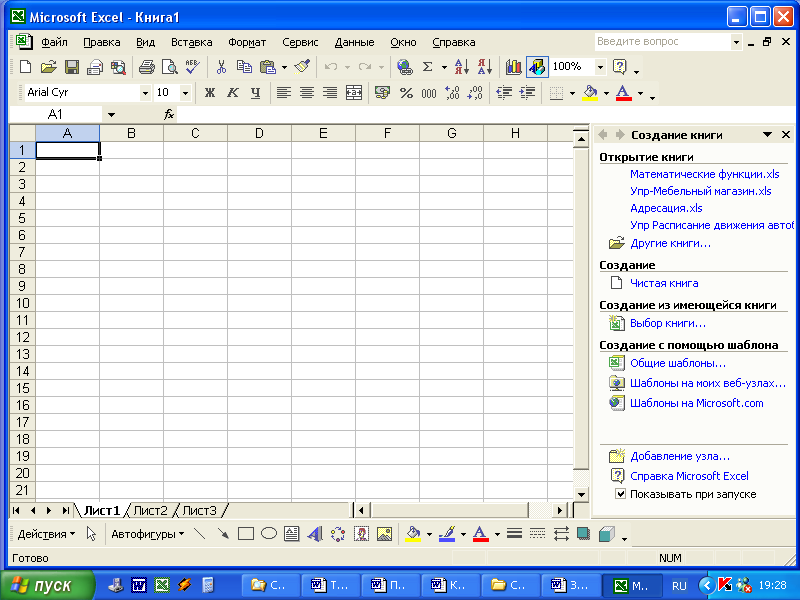
Task: Insert text box on drawing toolbar
Action: tap(292, 534)
